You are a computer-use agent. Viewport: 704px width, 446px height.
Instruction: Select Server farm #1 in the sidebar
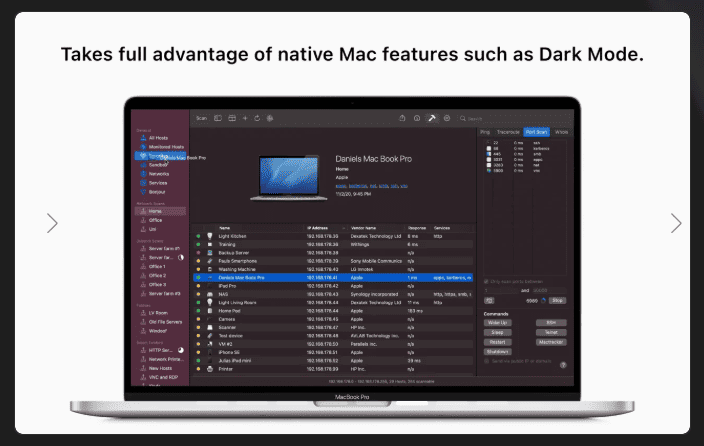[161, 248]
